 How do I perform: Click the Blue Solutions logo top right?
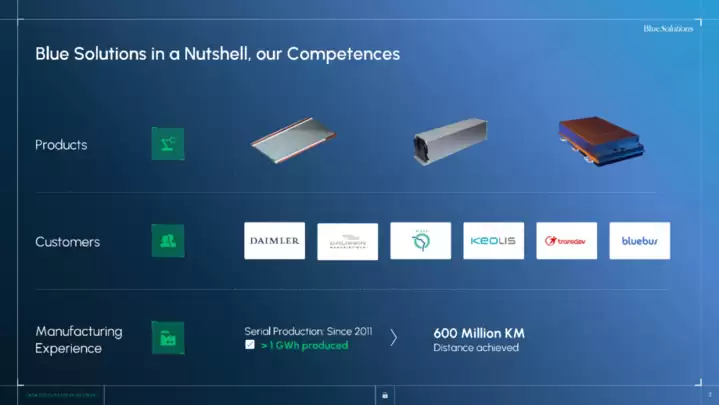tap(667, 28)
